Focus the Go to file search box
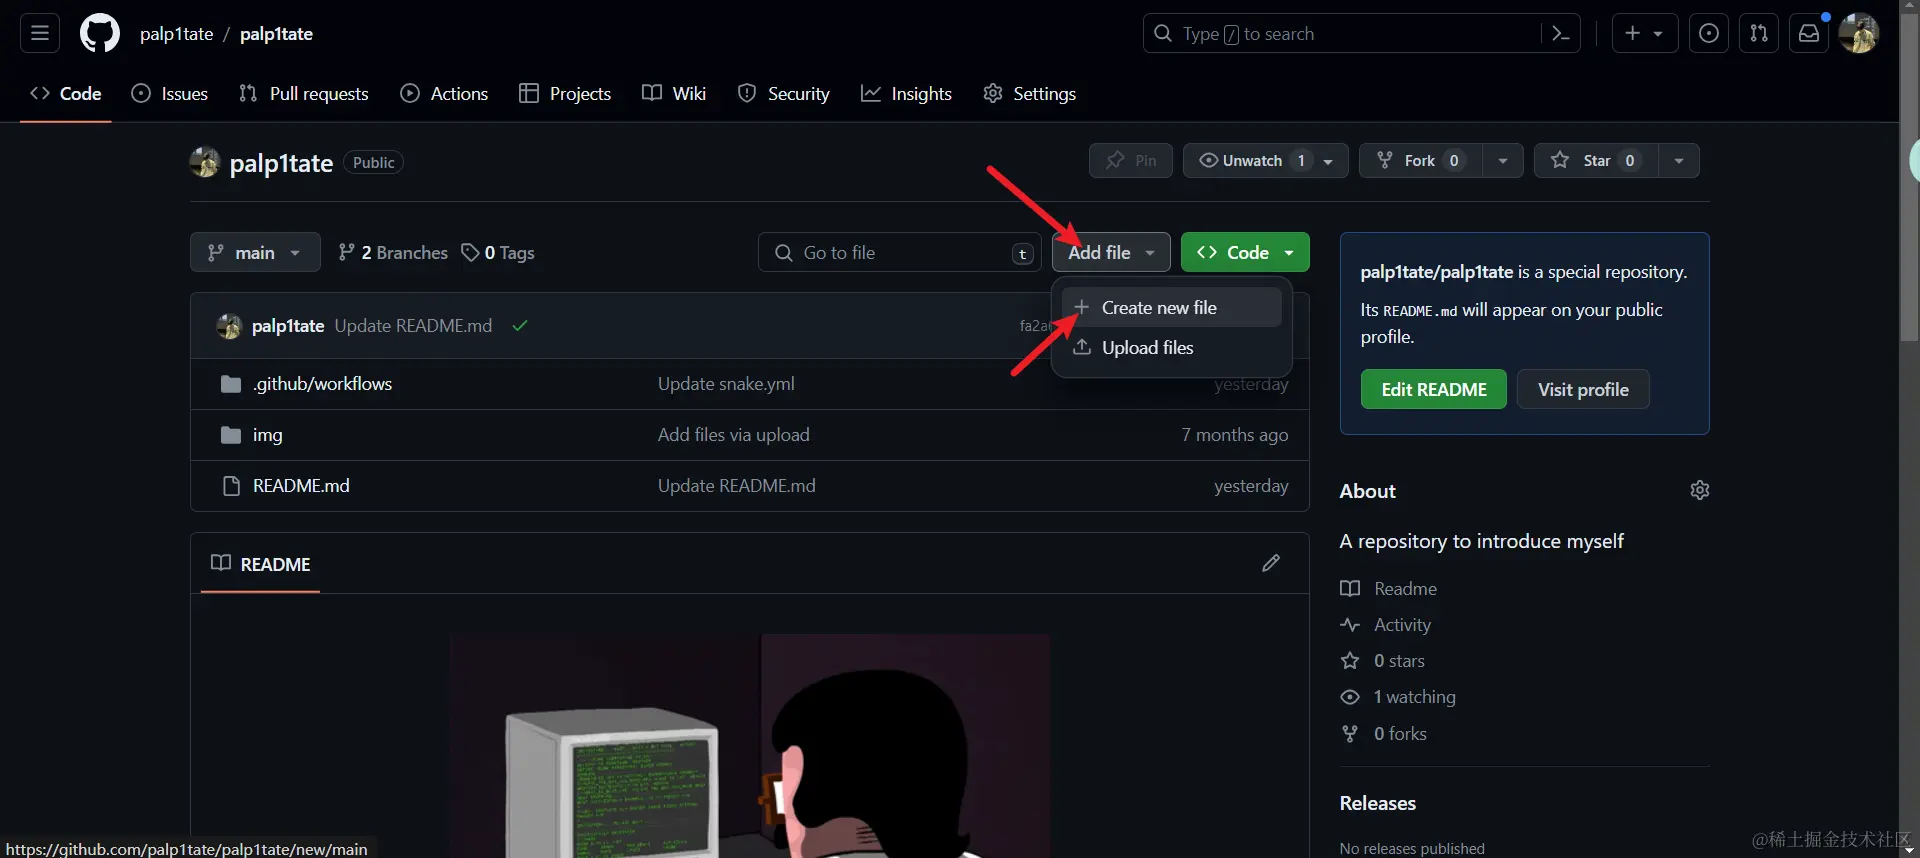Screen dimensions: 1920x858 tap(900, 252)
